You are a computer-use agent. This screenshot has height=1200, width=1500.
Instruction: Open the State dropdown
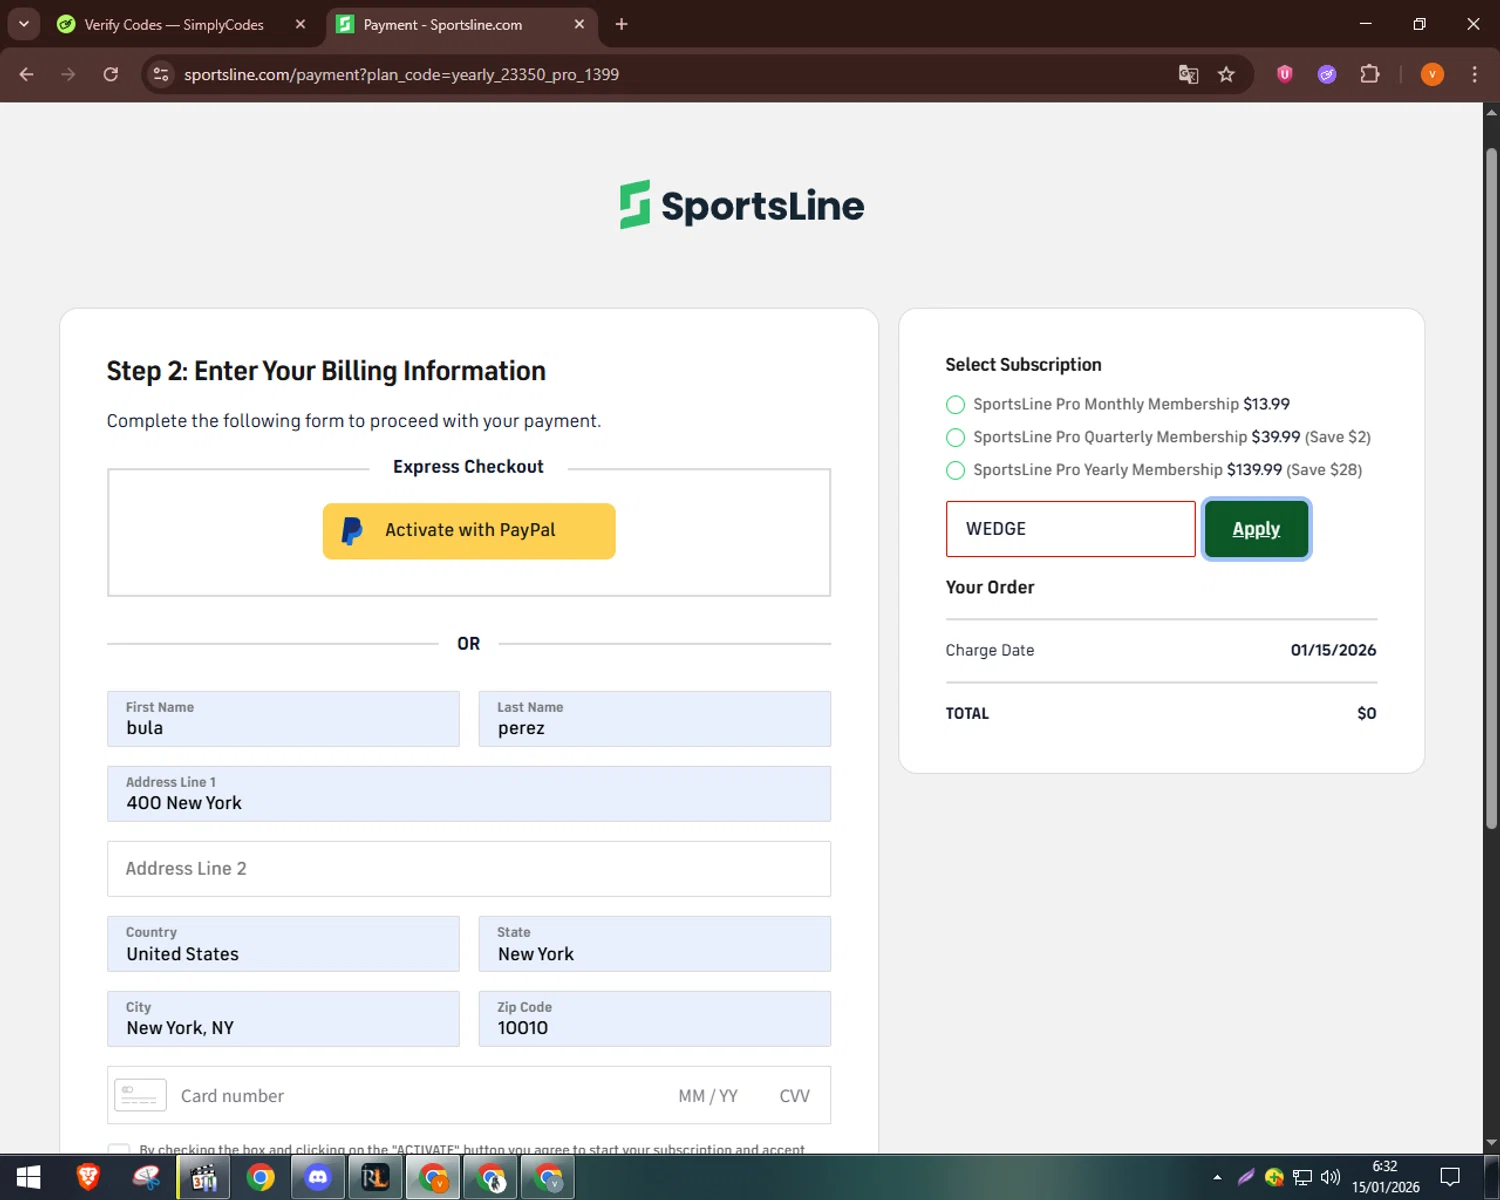pyautogui.click(x=655, y=944)
